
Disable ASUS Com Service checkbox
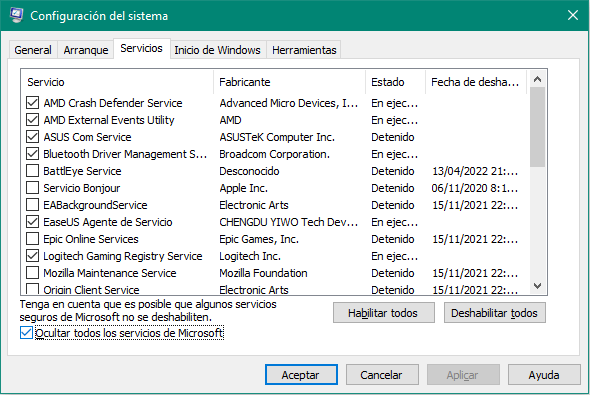tap(32, 137)
